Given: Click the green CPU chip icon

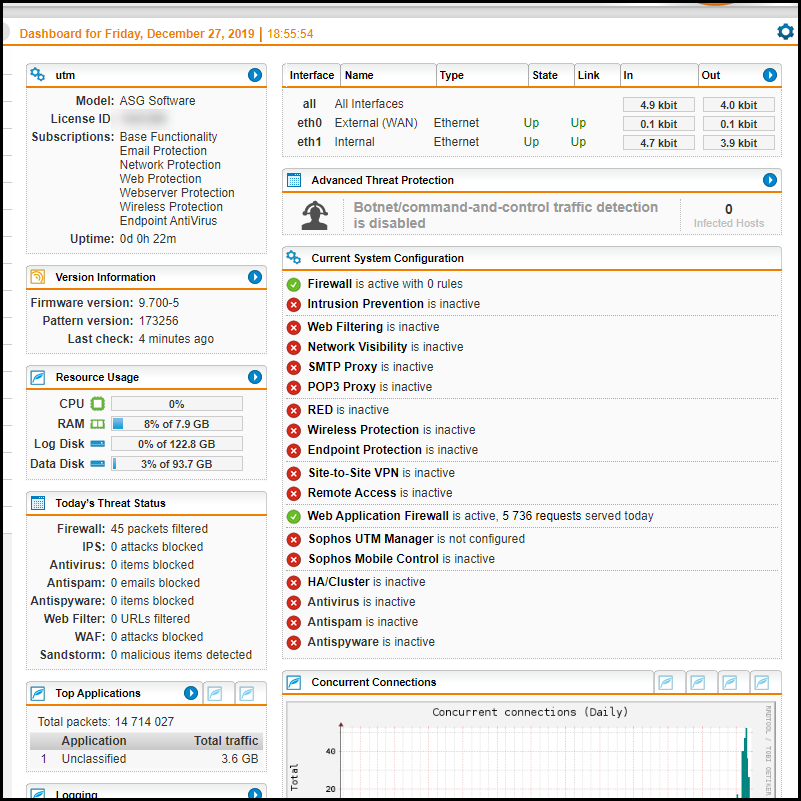Looking at the screenshot, I should coord(98,404).
